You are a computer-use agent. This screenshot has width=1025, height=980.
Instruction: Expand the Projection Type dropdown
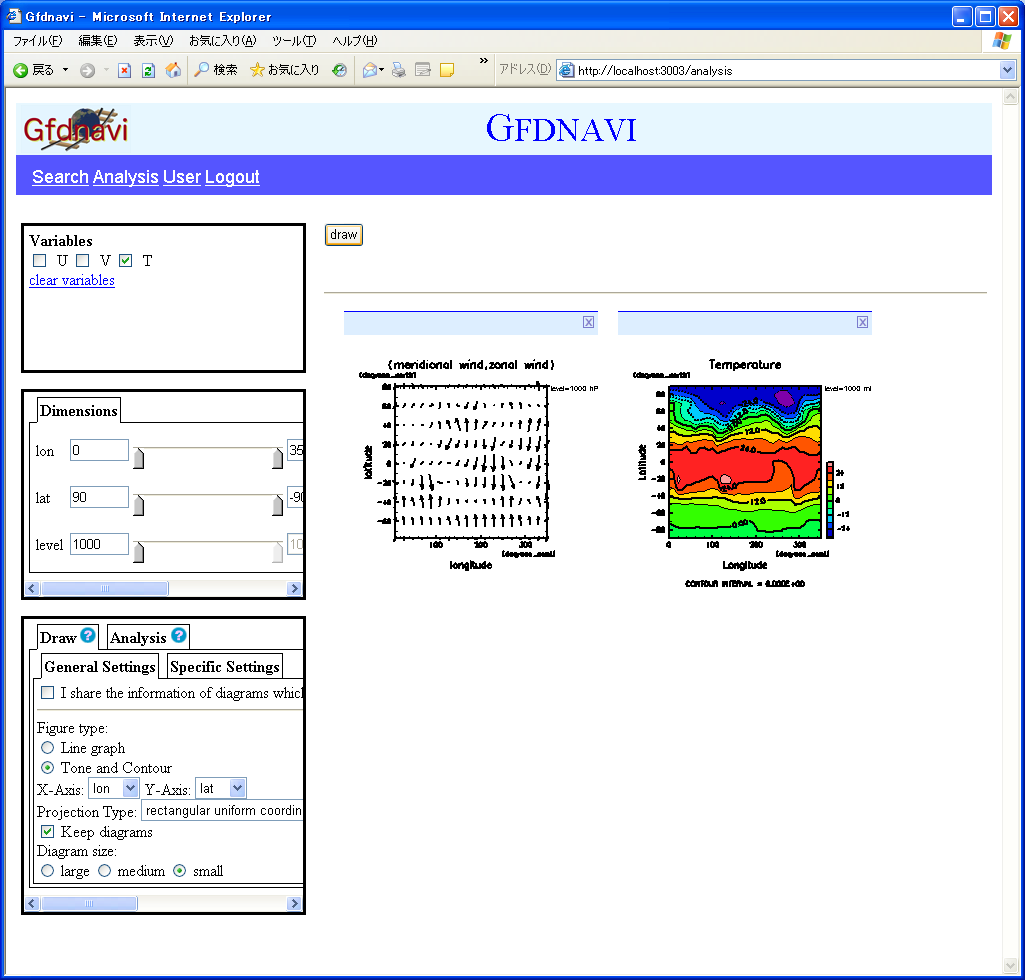(222, 810)
